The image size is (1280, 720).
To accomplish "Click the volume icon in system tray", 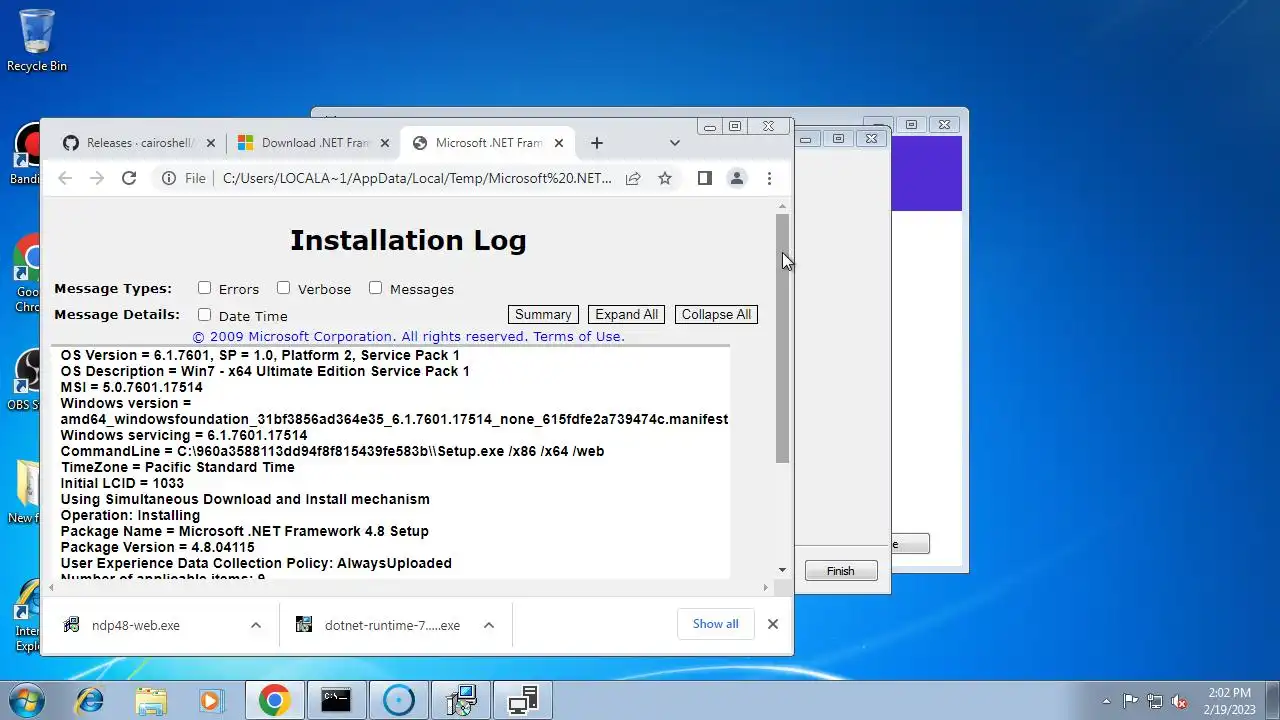I will coord(1179,701).
